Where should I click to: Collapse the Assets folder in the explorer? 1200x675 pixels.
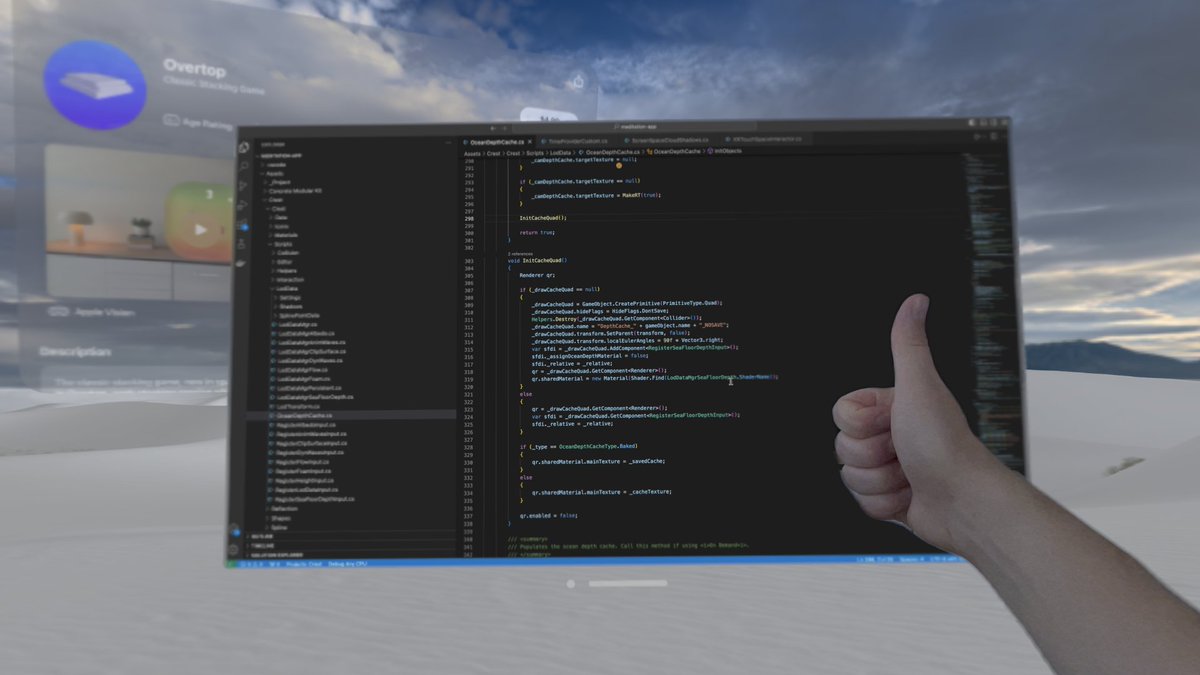(271, 174)
